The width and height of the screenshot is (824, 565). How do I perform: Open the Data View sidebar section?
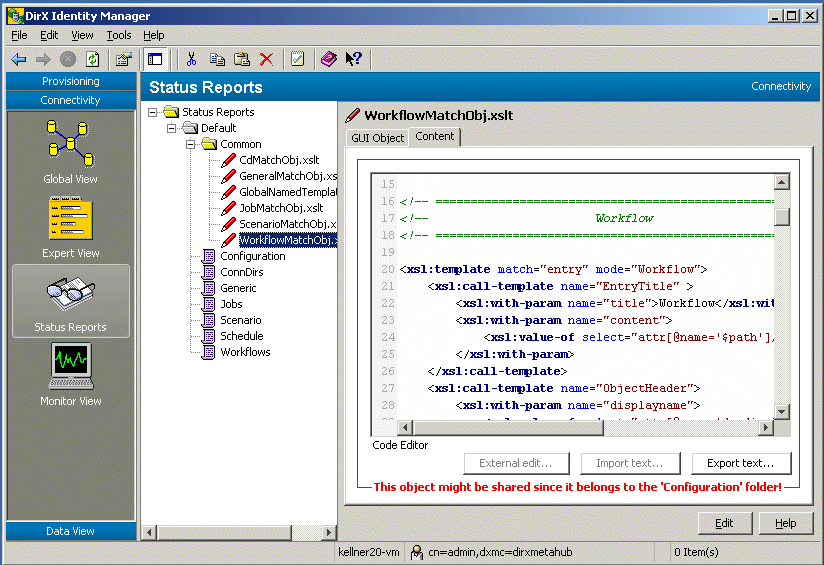click(x=70, y=531)
